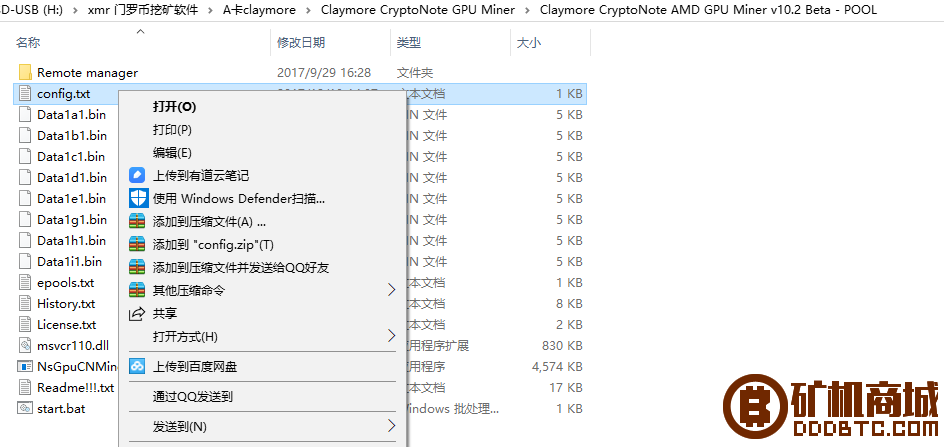Click the NsGpuCNMiner application icon
The height and width of the screenshot is (447, 944).
click(25, 366)
